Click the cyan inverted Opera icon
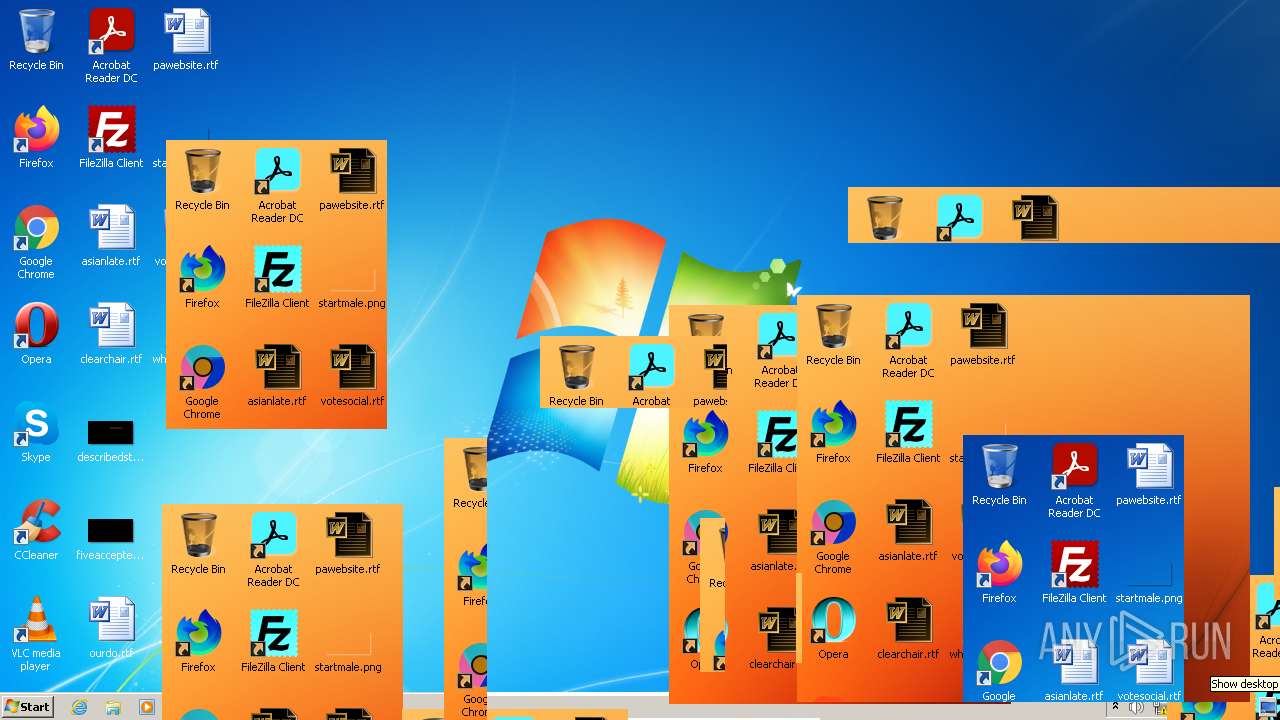Image resolution: width=1280 pixels, height=720 pixels. [833, 629]
